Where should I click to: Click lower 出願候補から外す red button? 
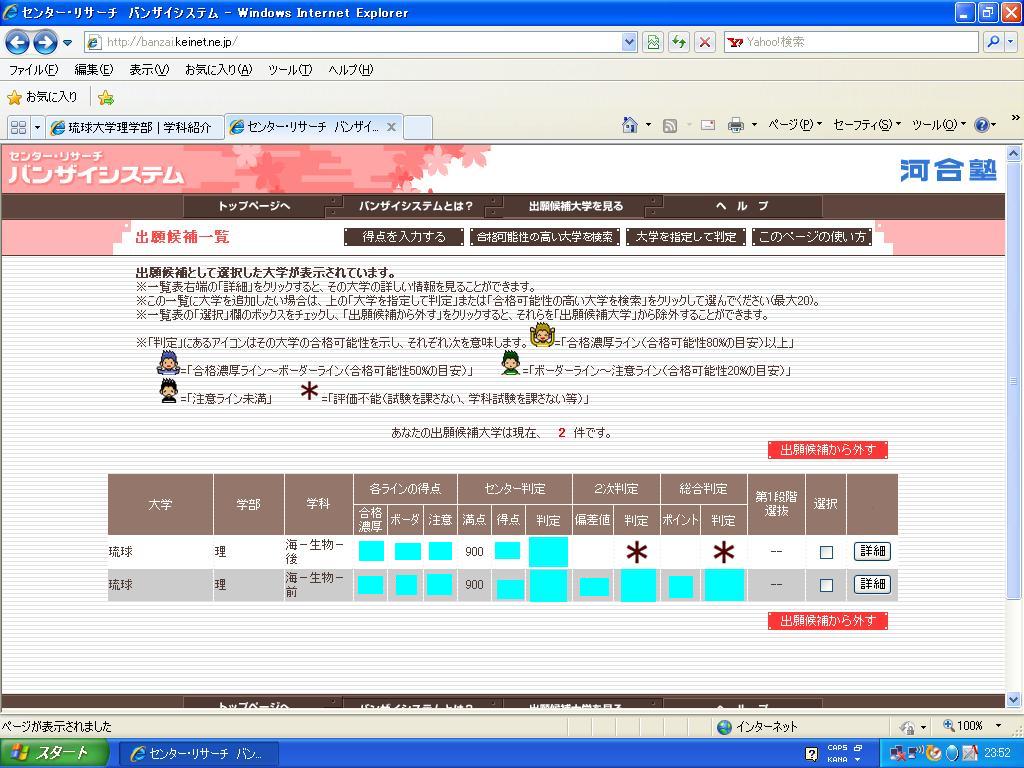point(828,620)
